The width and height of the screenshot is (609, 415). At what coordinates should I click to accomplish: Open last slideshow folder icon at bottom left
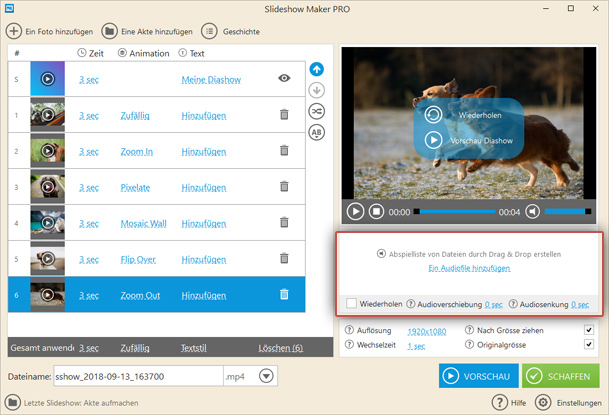[x=13, y=403]
